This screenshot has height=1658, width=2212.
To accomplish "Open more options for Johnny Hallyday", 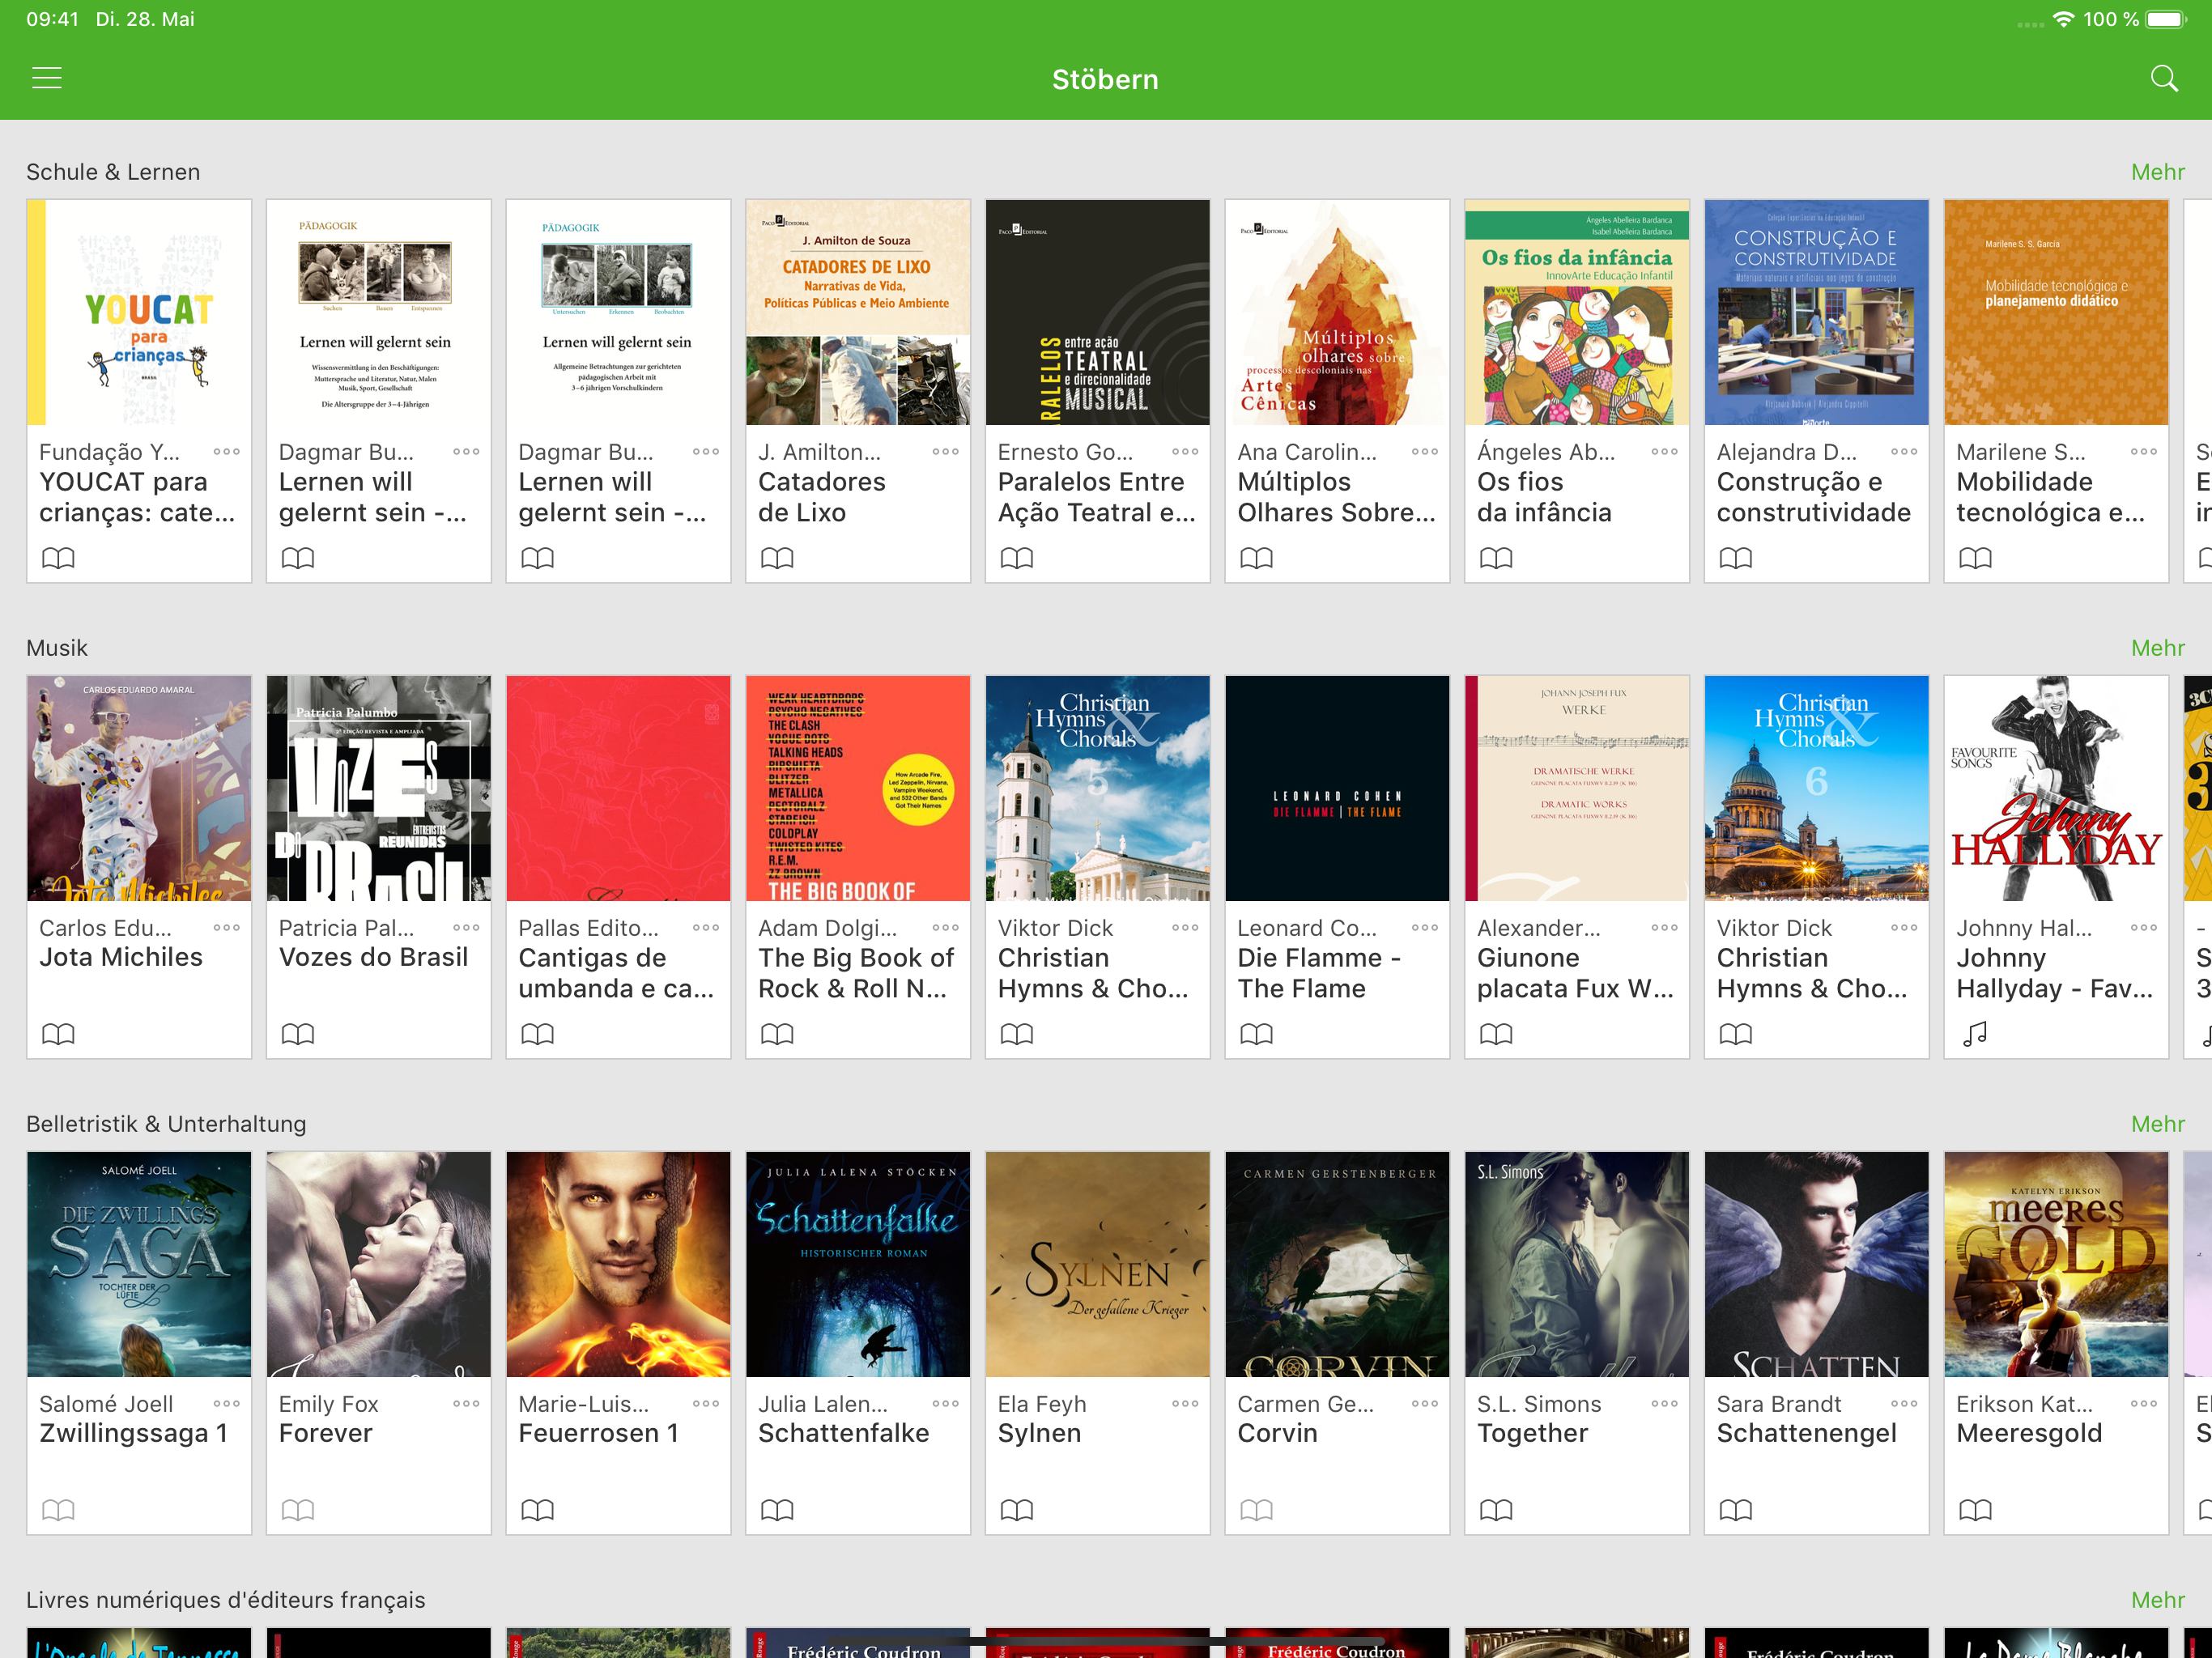I will 2144,928.
